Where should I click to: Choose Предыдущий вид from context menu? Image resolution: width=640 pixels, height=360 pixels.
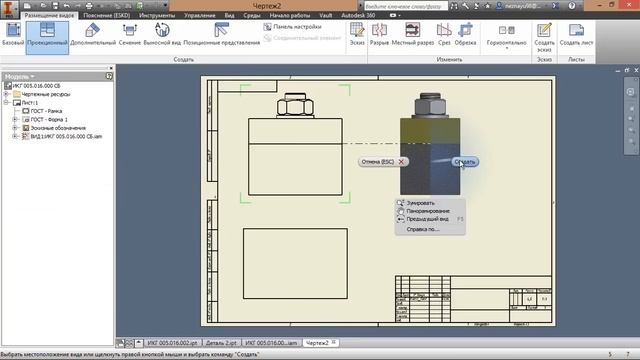(x=427, y=219)
